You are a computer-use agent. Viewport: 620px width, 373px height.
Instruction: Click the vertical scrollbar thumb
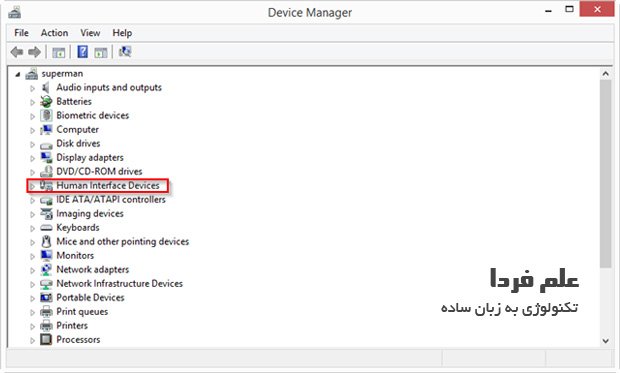coord(605,174)
